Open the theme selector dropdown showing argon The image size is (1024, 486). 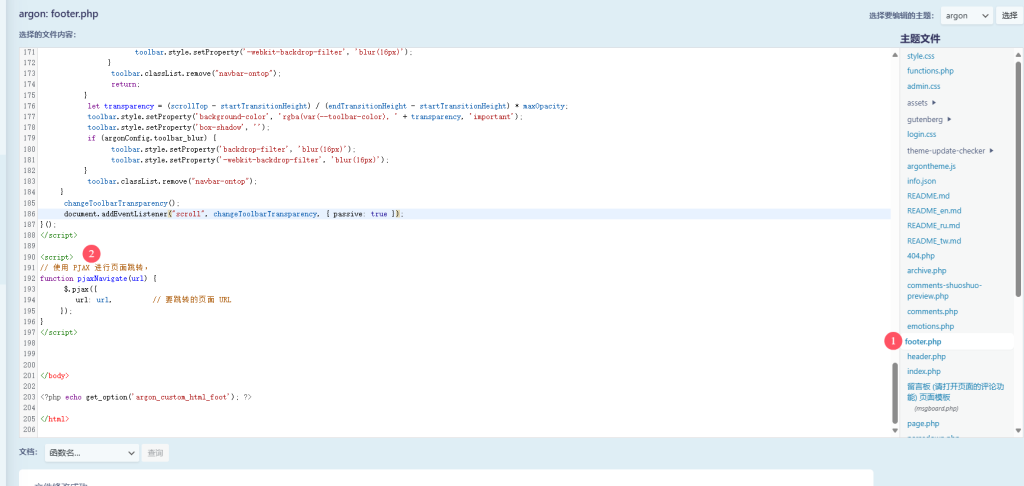(x=967, y=16)
